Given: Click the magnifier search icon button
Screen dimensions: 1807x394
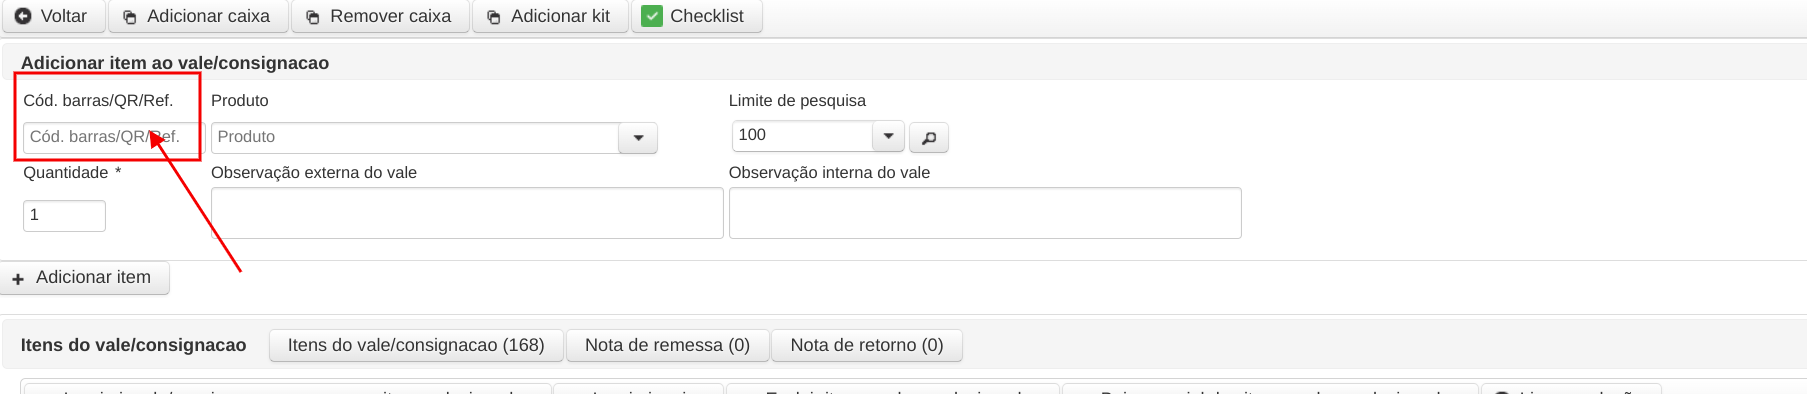Looking at the screenshot, I should [x=929, y=137].
